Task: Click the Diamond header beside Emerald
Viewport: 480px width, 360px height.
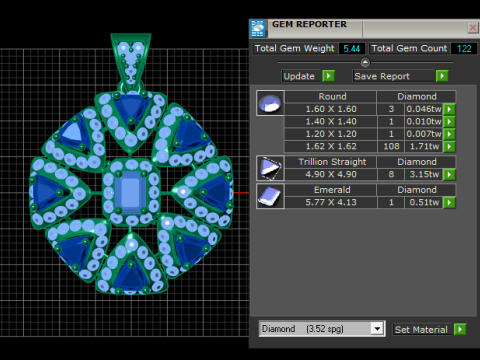Action: [x=416, y=190]
